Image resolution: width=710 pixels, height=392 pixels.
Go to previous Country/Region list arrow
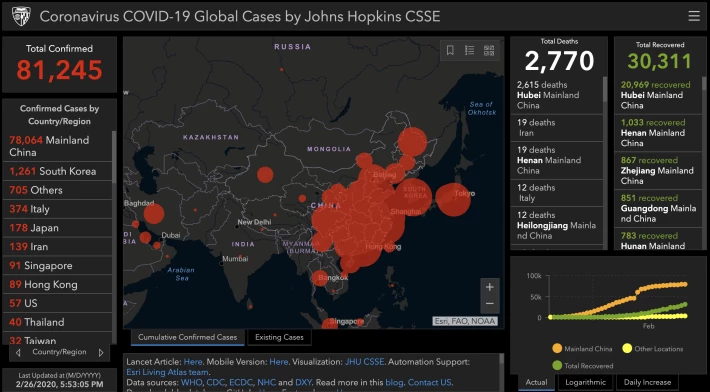point(18,353)
